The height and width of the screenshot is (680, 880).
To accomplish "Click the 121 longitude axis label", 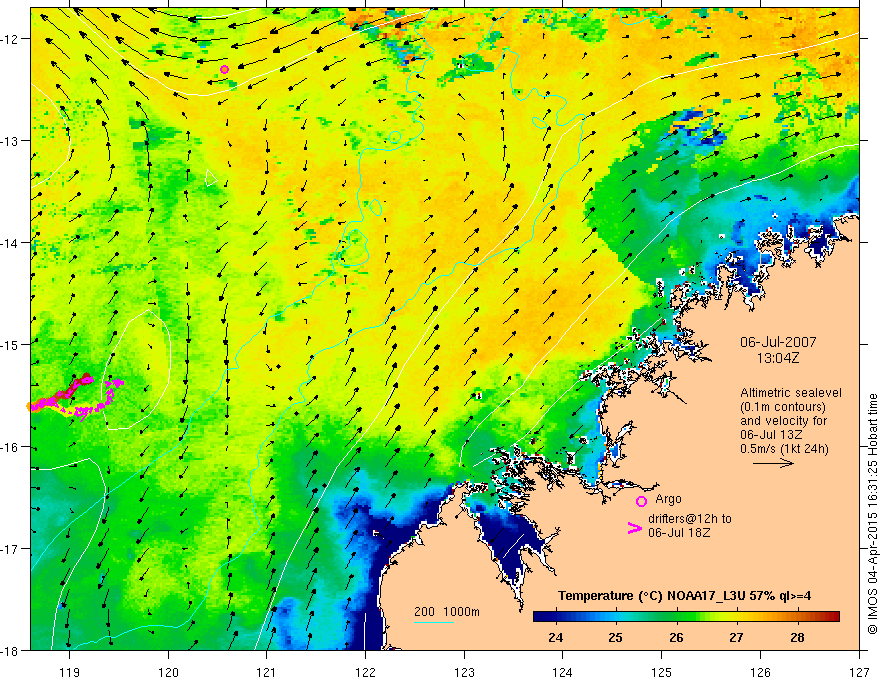I will click(x=267, y=672).
